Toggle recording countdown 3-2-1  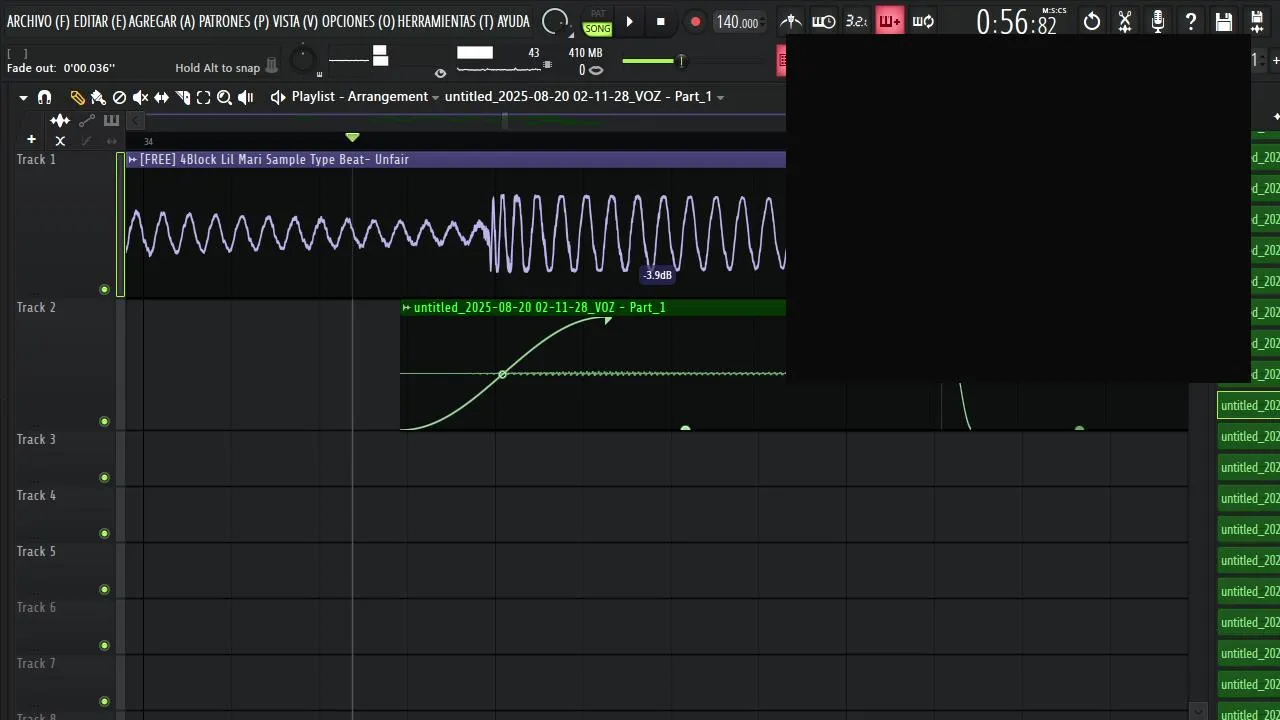tap(856, 21)
